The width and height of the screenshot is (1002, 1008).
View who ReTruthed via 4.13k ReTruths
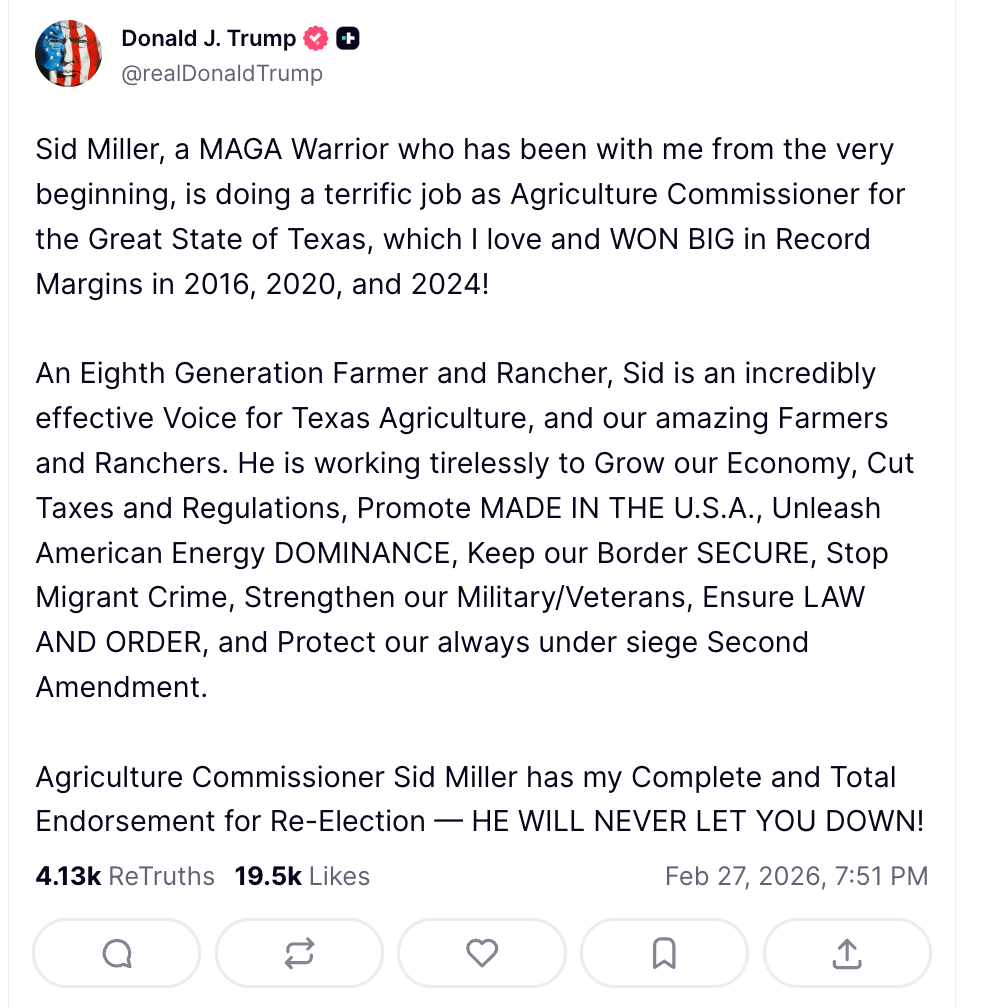tap(125, 877)
